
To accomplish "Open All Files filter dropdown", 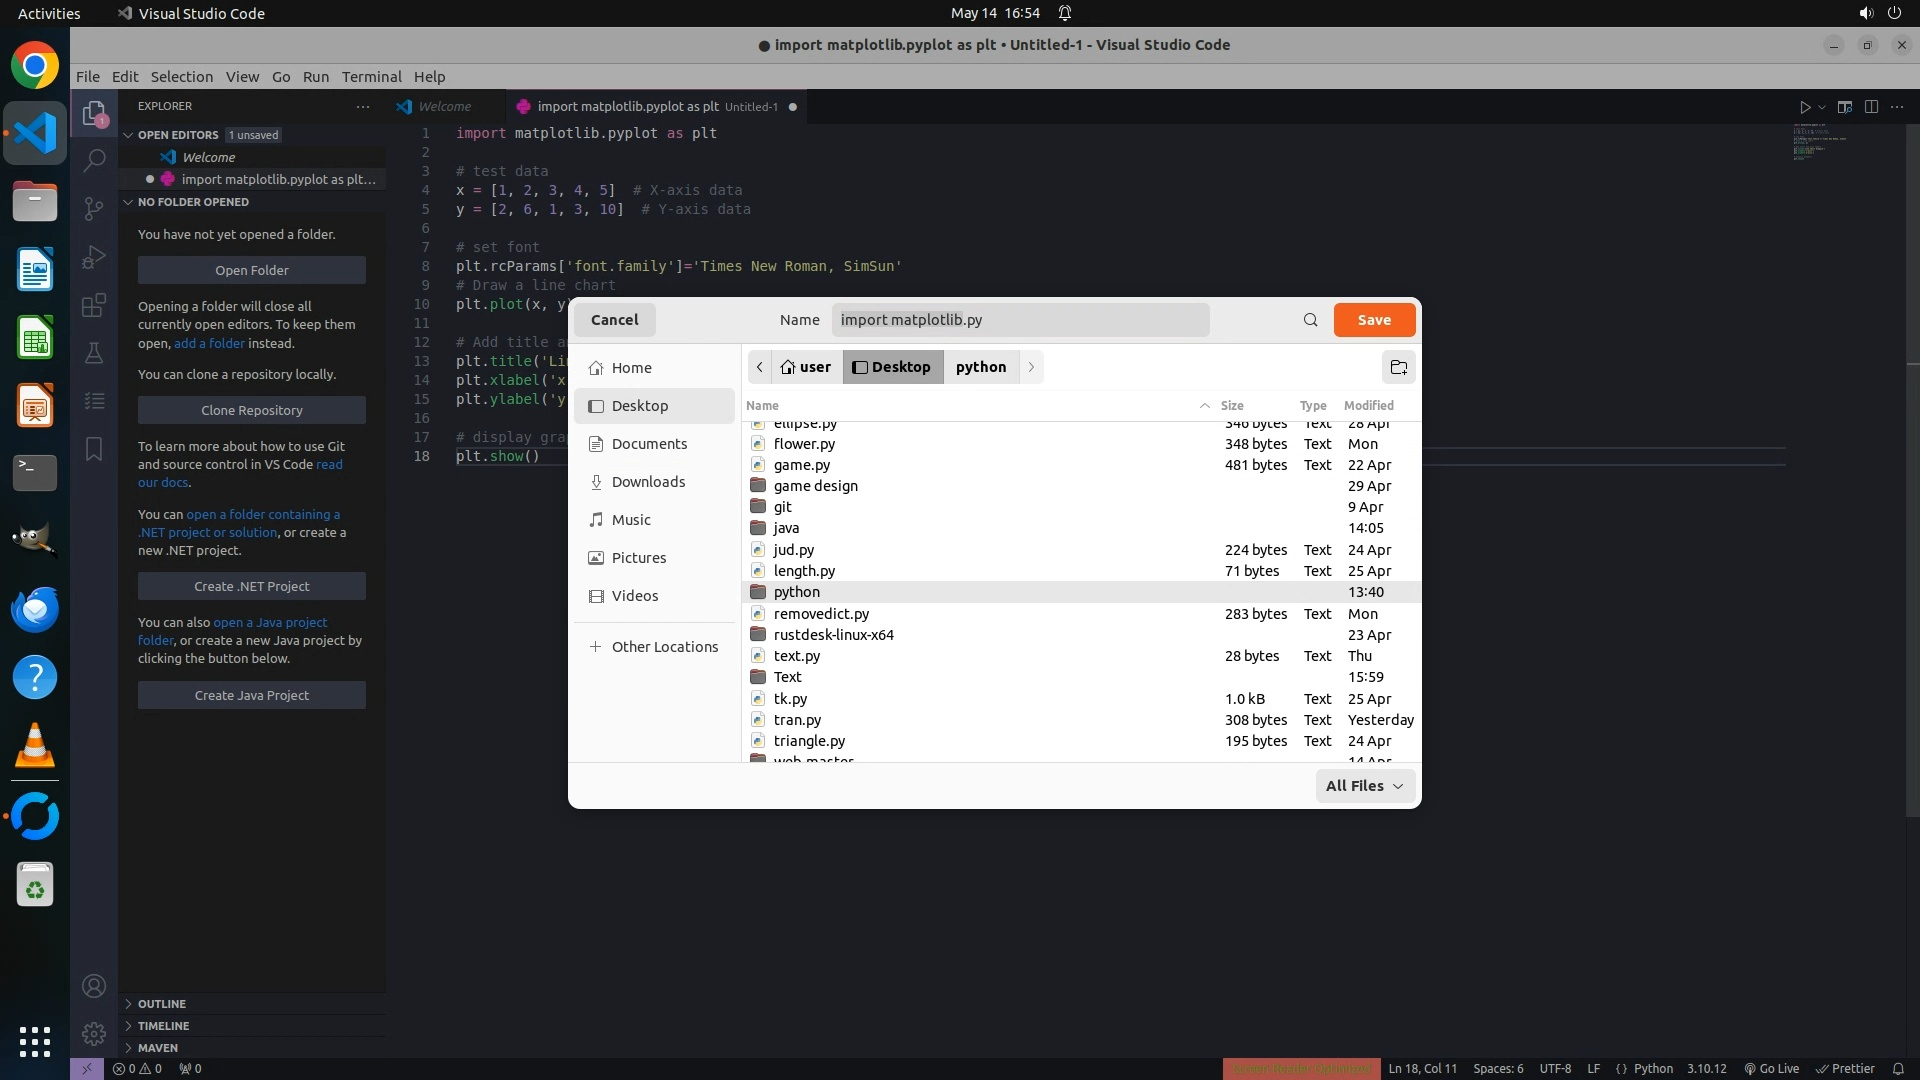I will click(1364, 786).
